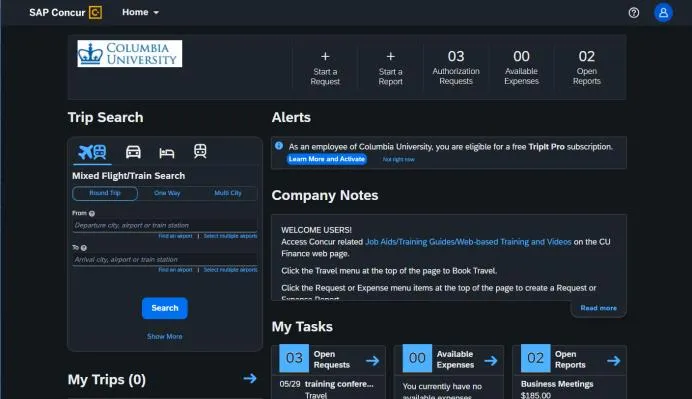This screenshot has height=399, width=692.
Task: Click the arrow on Open Reports card
Action: [x=613, y=361]
